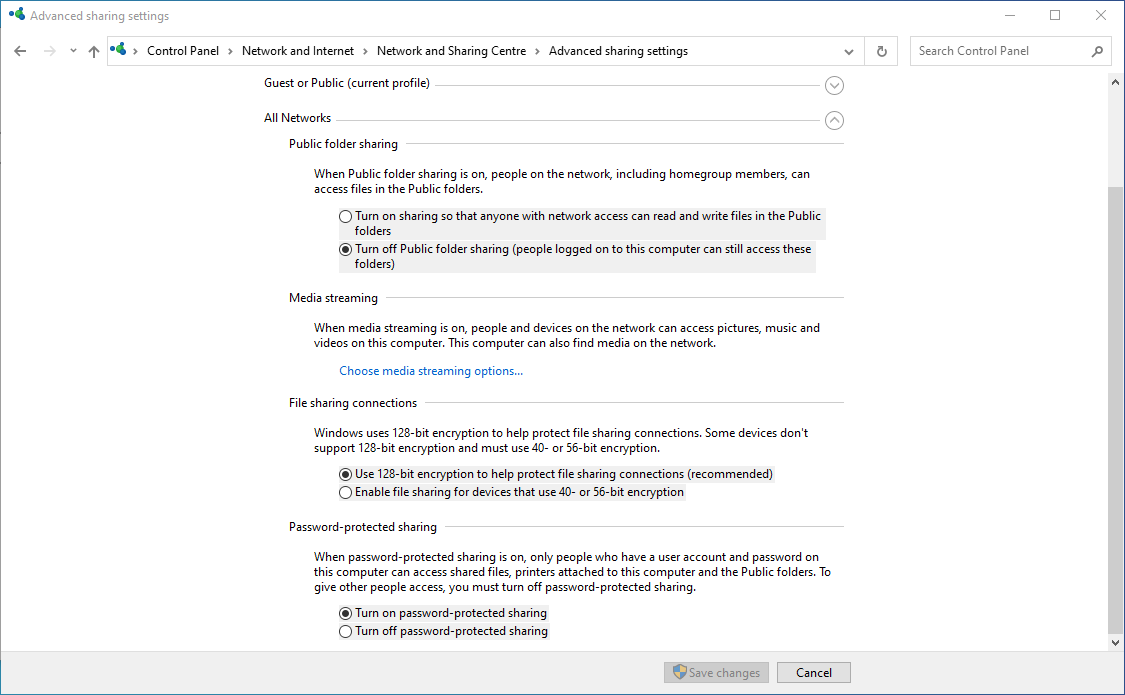The width and height of the screenshot is (1125, 695).
Task: Open the chevron menu after Control Panel
Action: click(x=230, y=51)
